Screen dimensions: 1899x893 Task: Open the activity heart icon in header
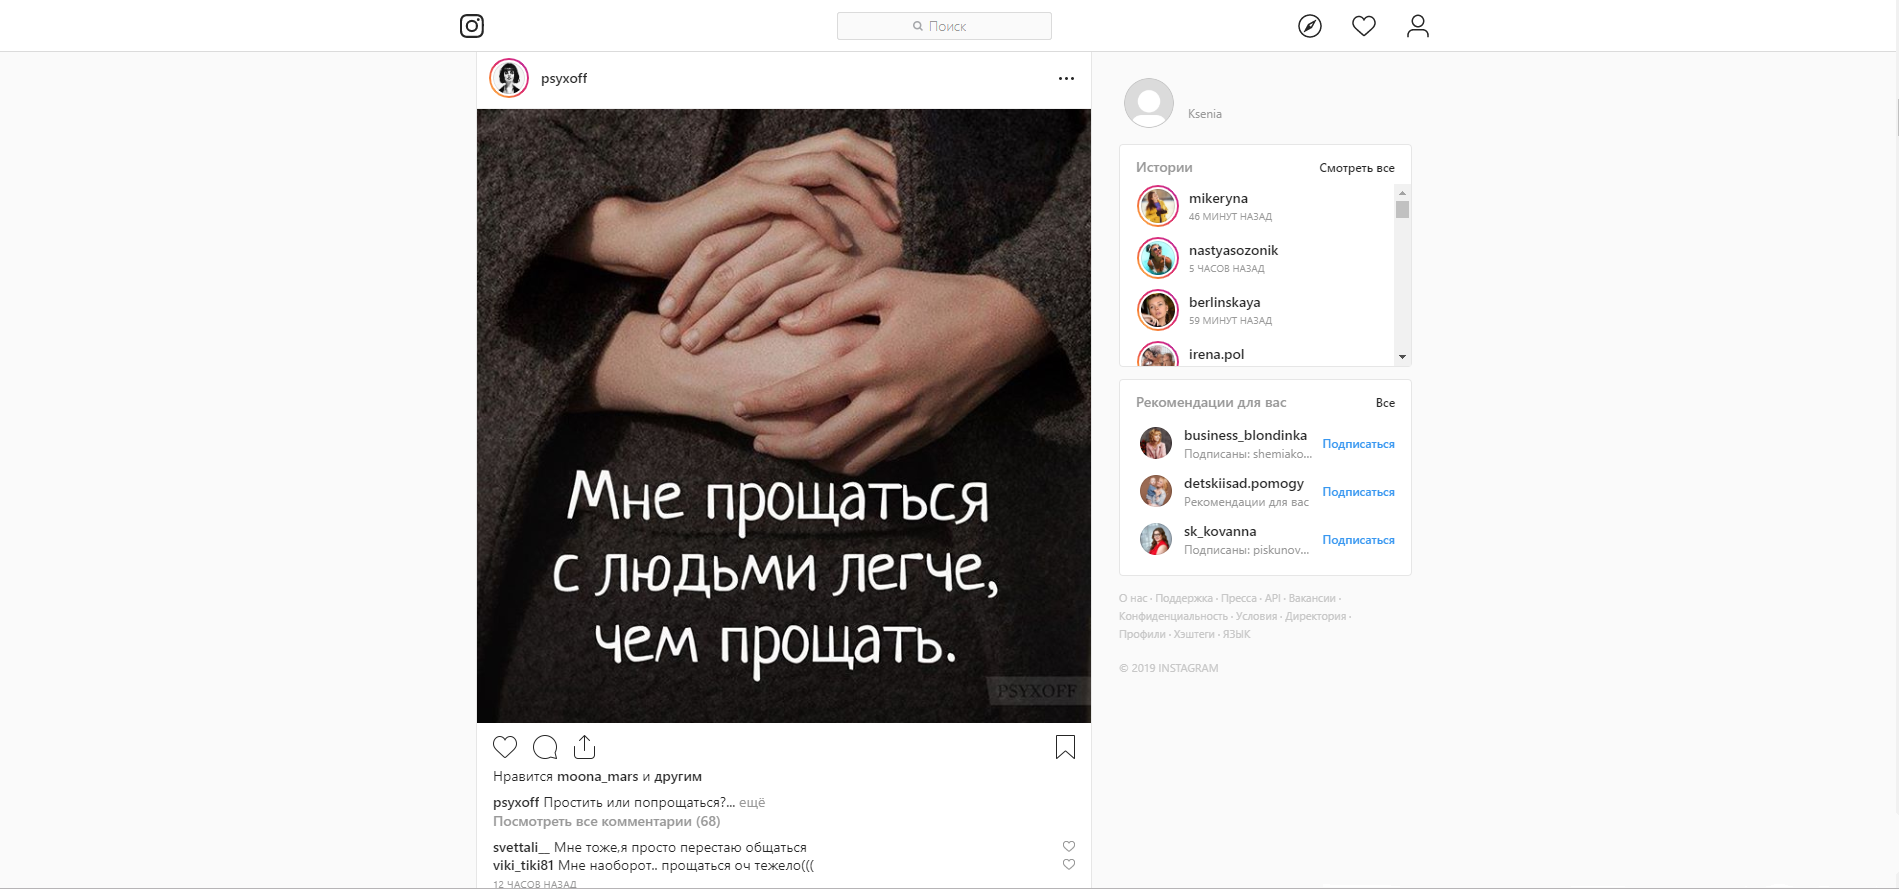[x=1363, y=26]
